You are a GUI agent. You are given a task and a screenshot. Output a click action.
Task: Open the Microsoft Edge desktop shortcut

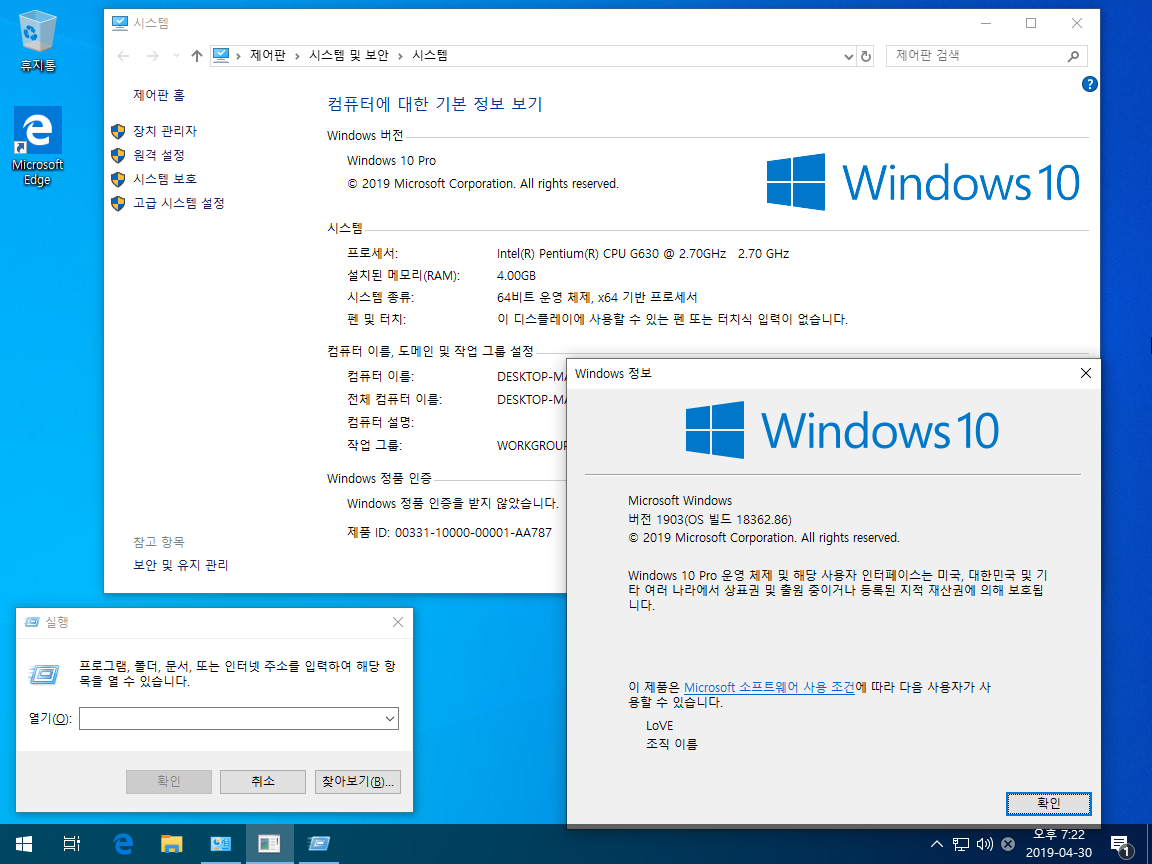tap(37, 146)
